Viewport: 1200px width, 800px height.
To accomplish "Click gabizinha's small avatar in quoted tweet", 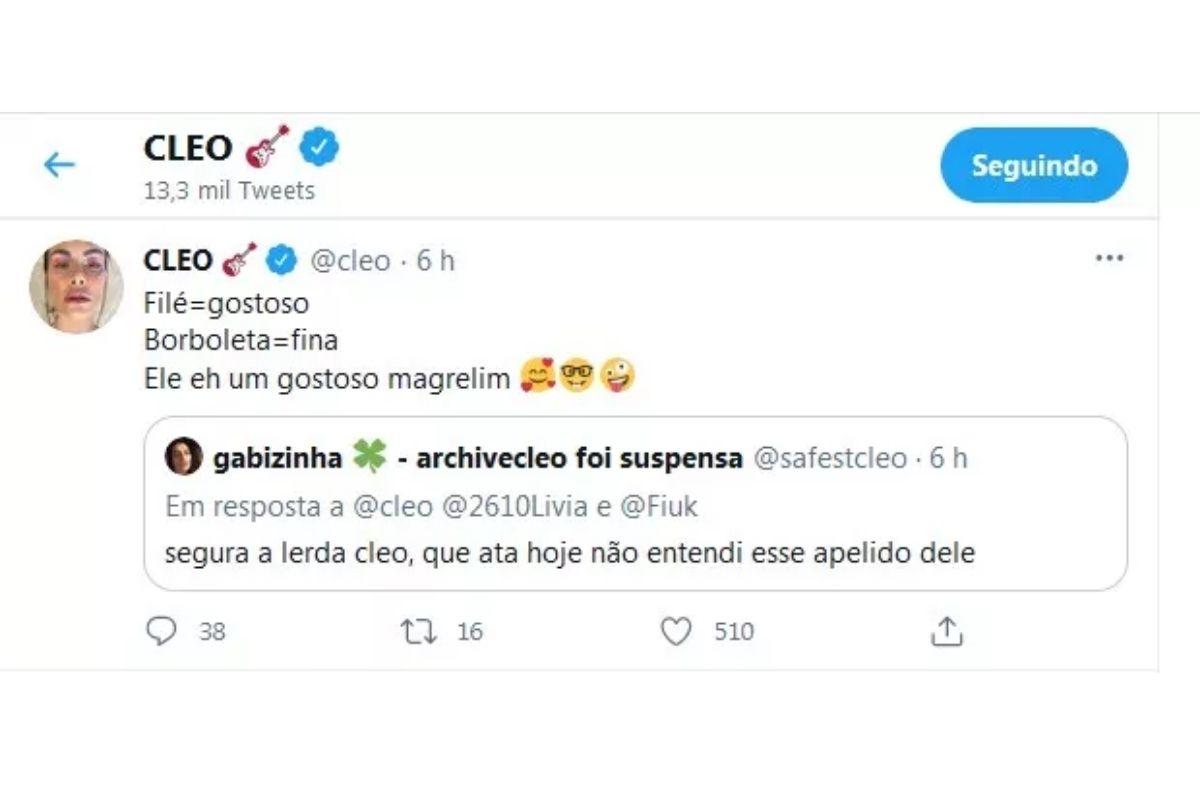I will coord(183,458).
